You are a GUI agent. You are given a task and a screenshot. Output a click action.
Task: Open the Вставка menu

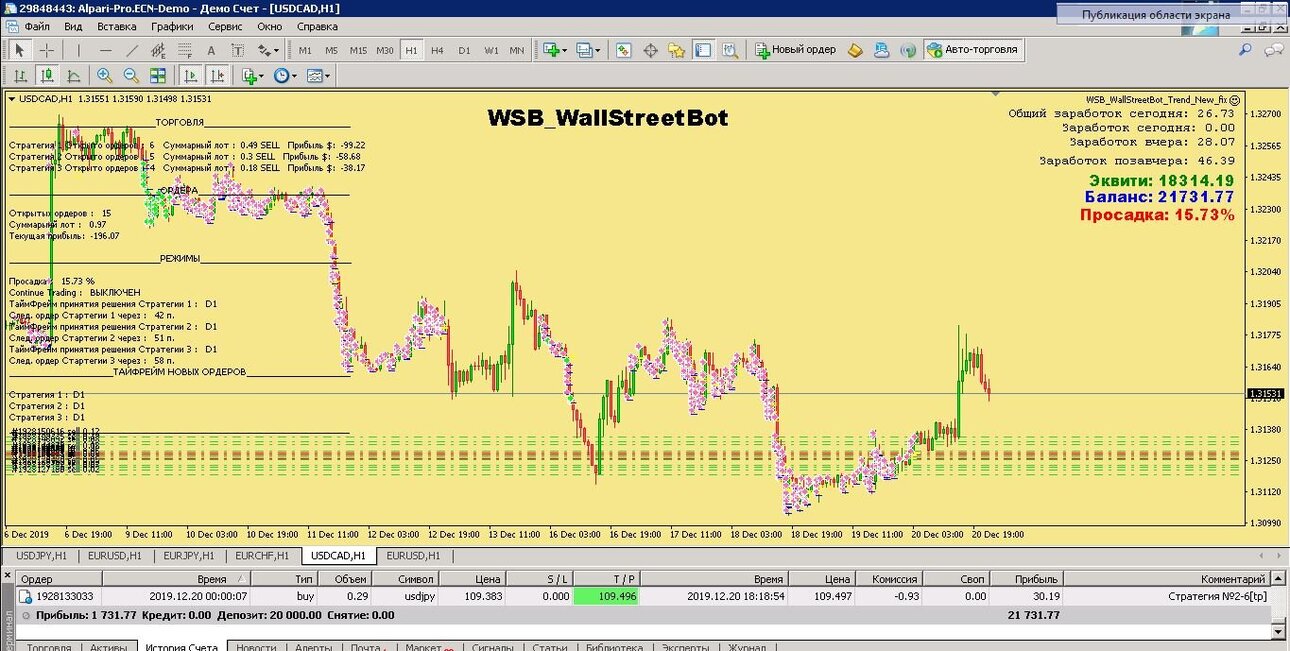coord(117,26)
